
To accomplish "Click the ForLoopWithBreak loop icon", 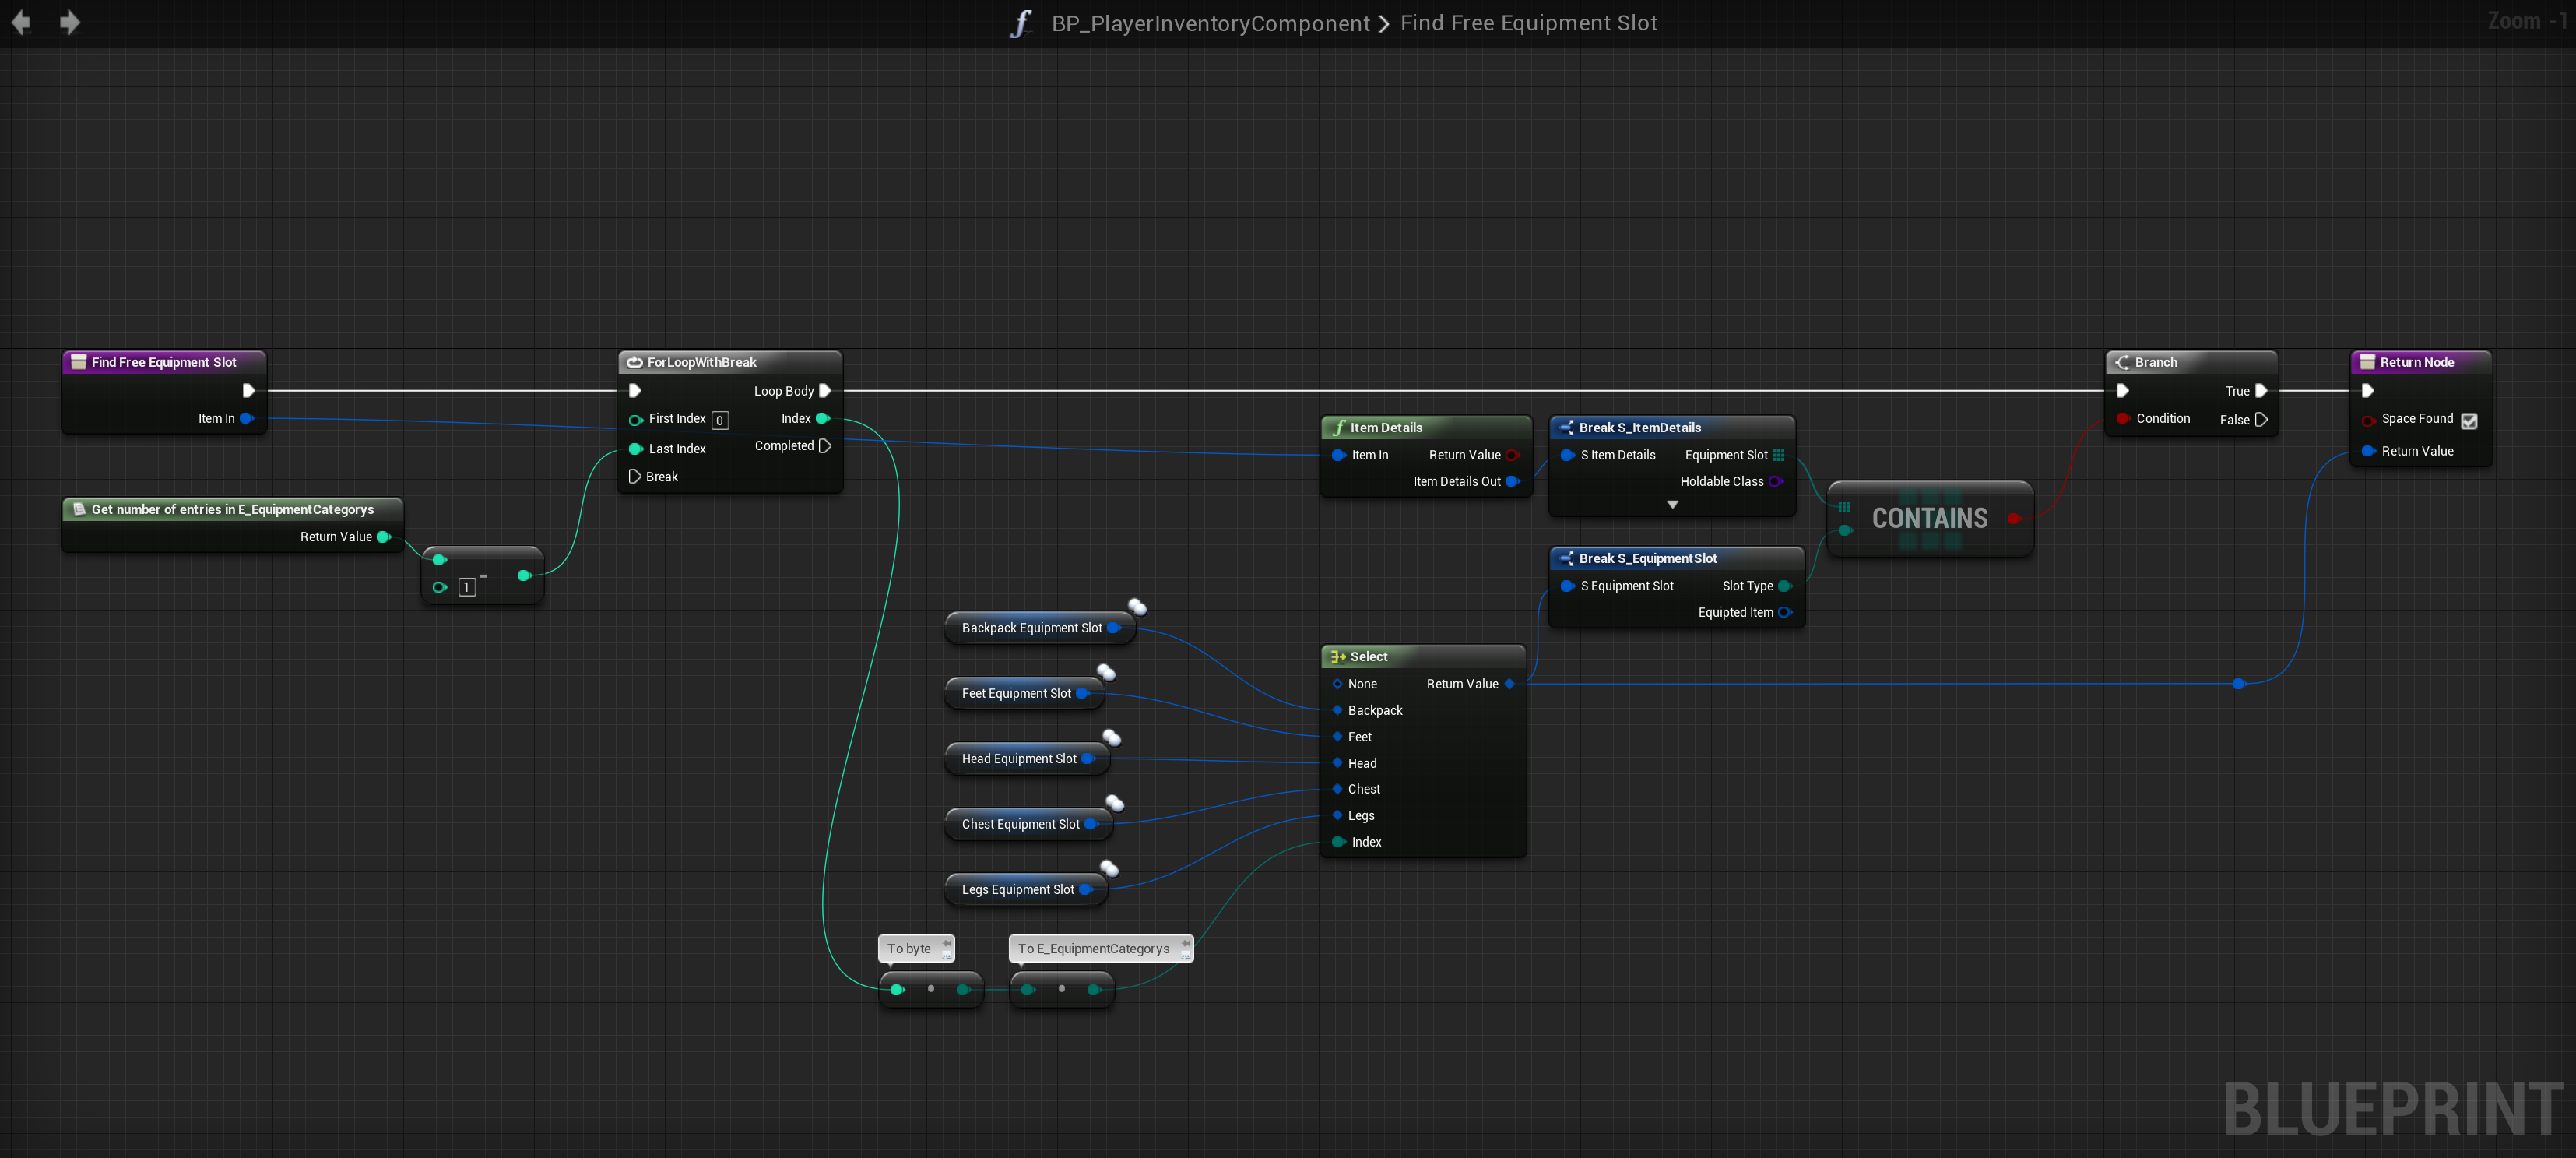I will [x=634, y=362].
